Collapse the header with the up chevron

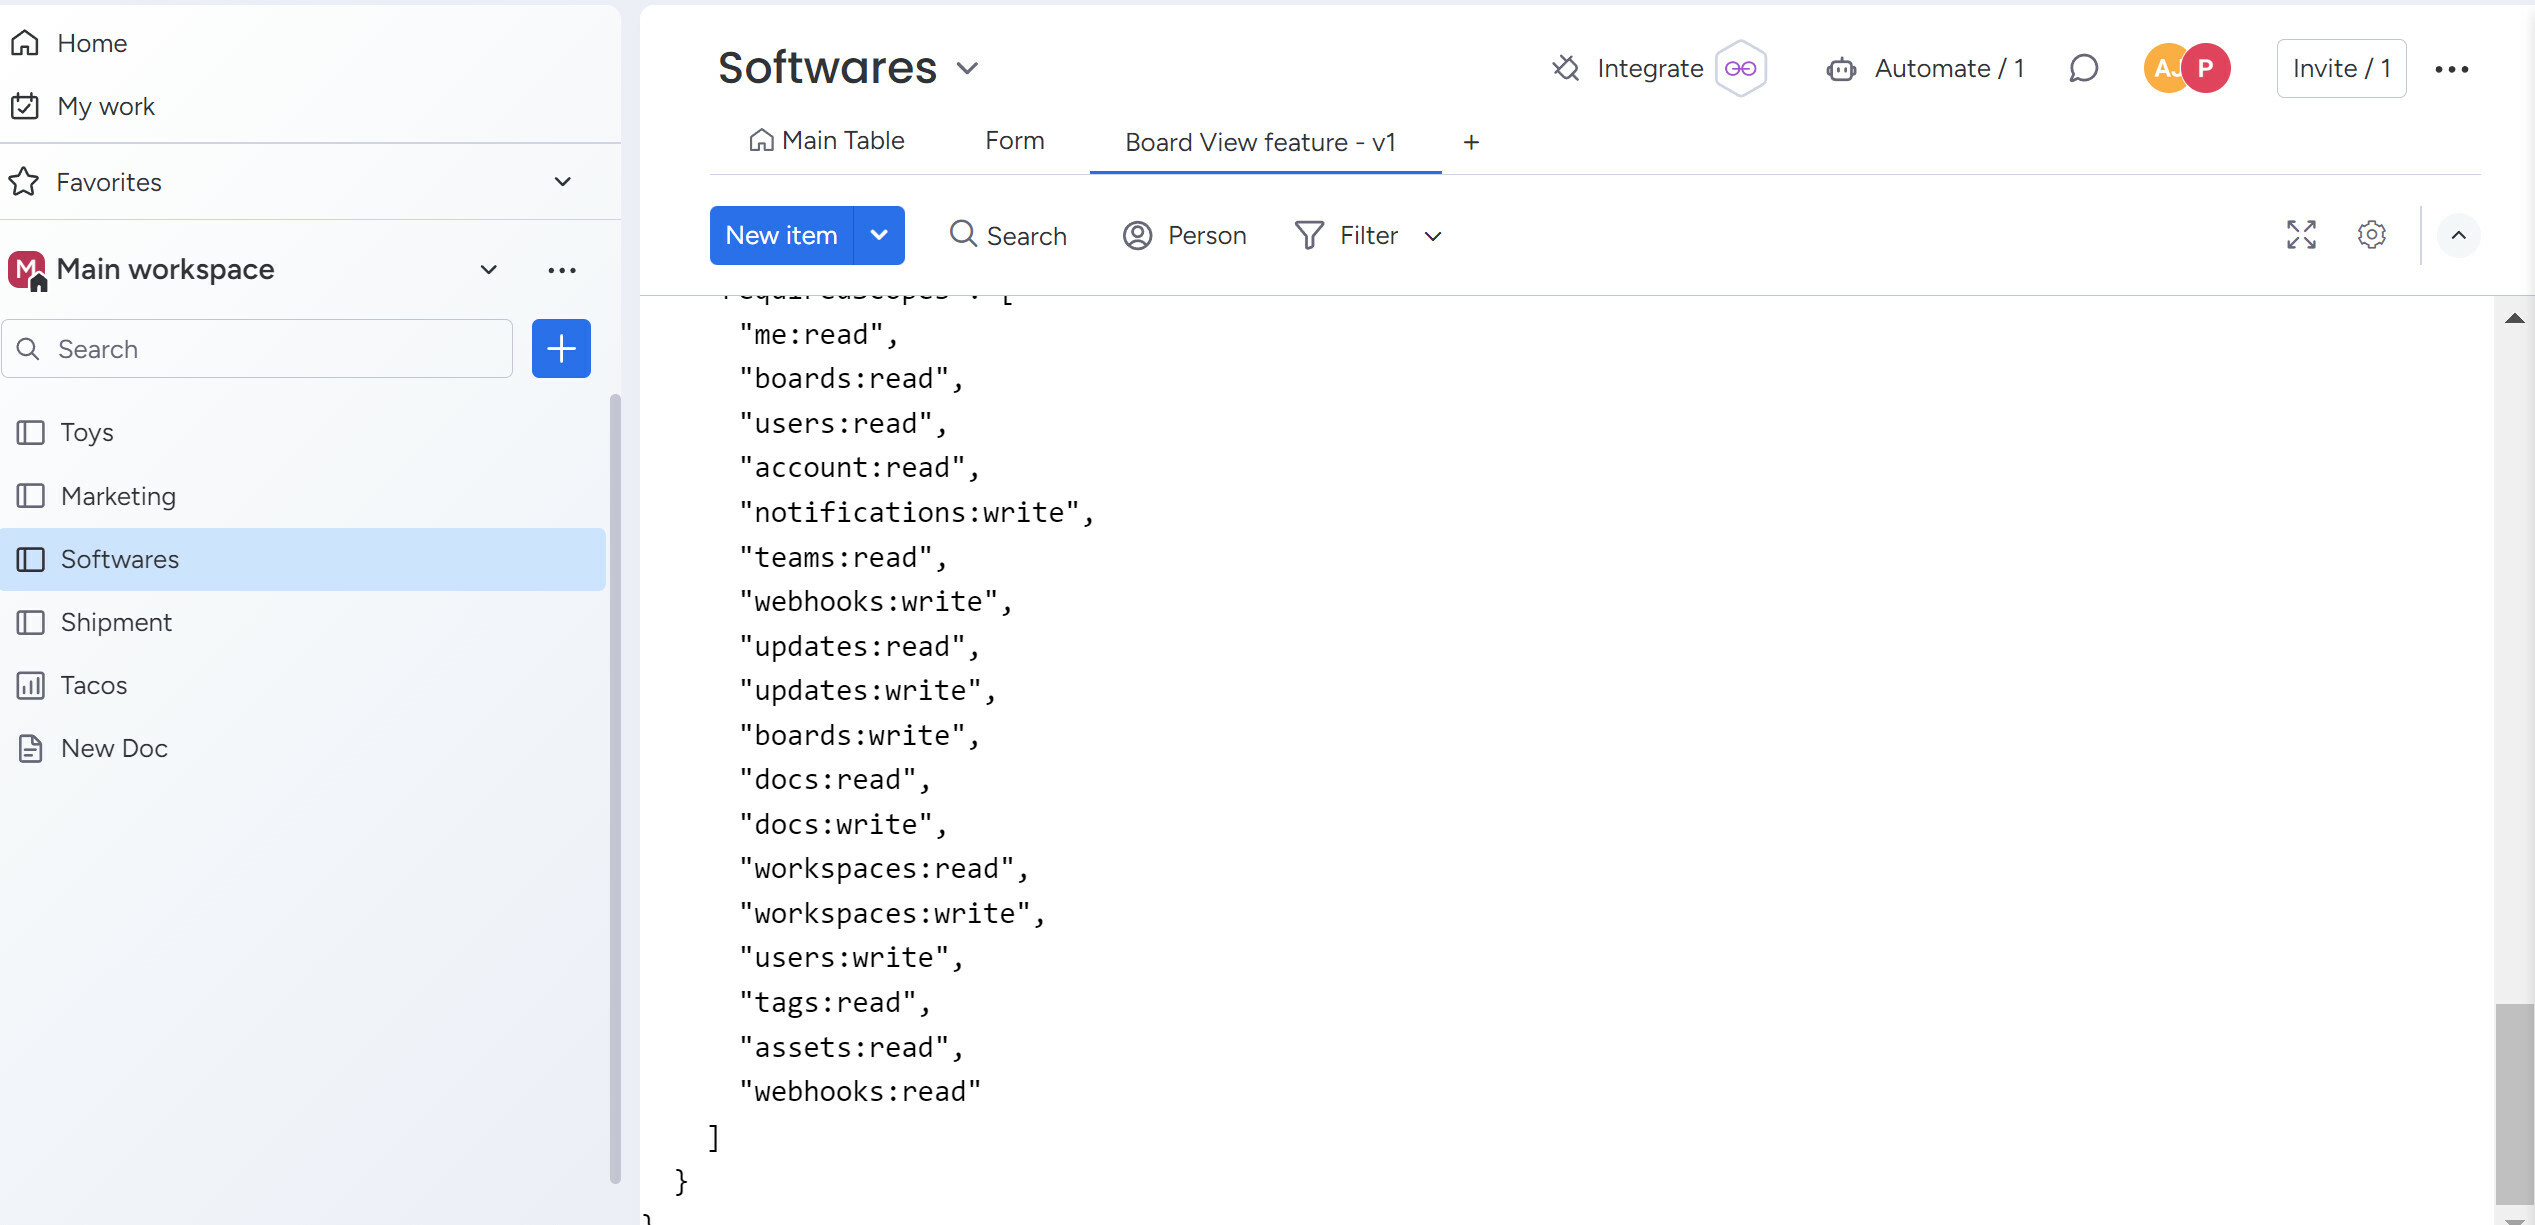click(x=2458, y=236)
